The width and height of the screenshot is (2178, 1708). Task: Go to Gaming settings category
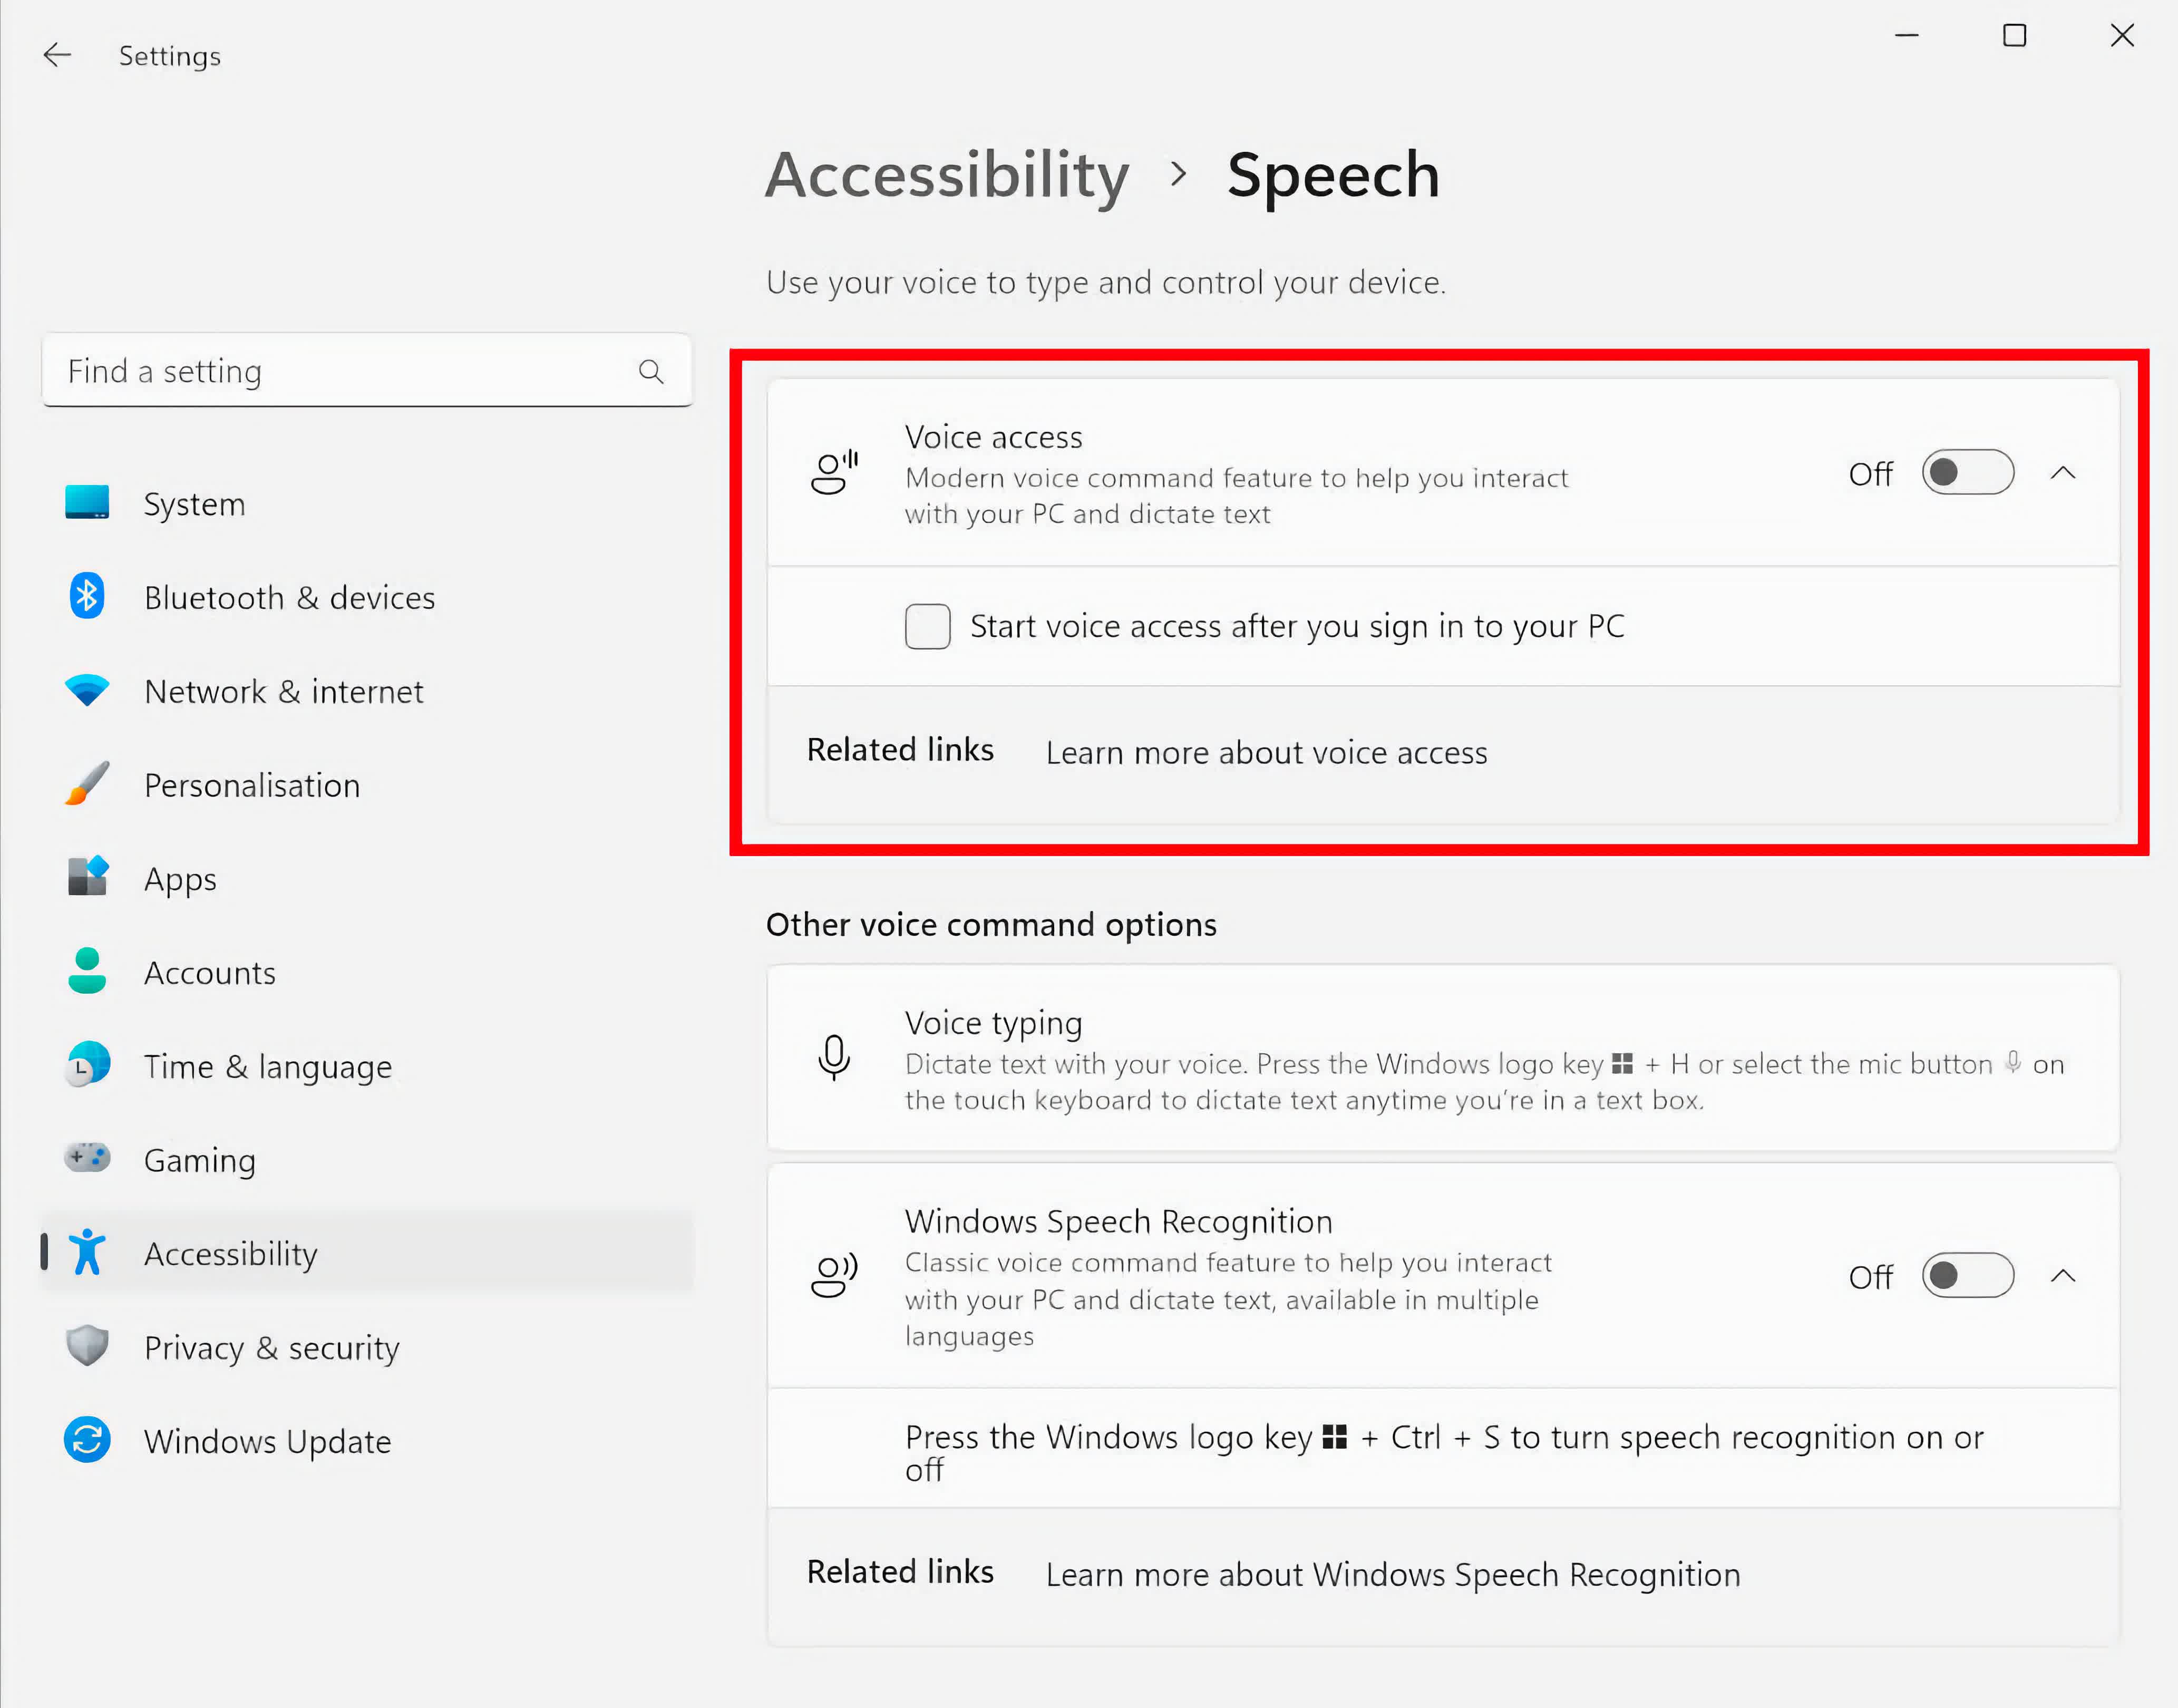[199, 1160]
